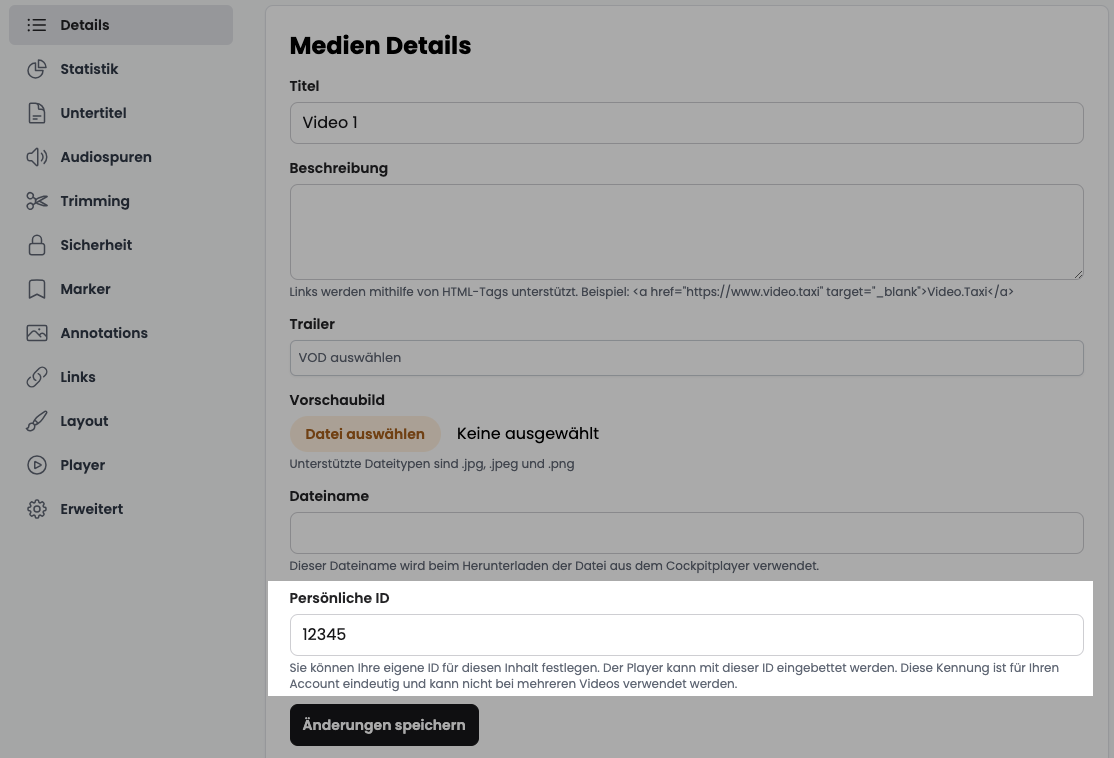Open the Sicherheit settings

coord(121,245)
